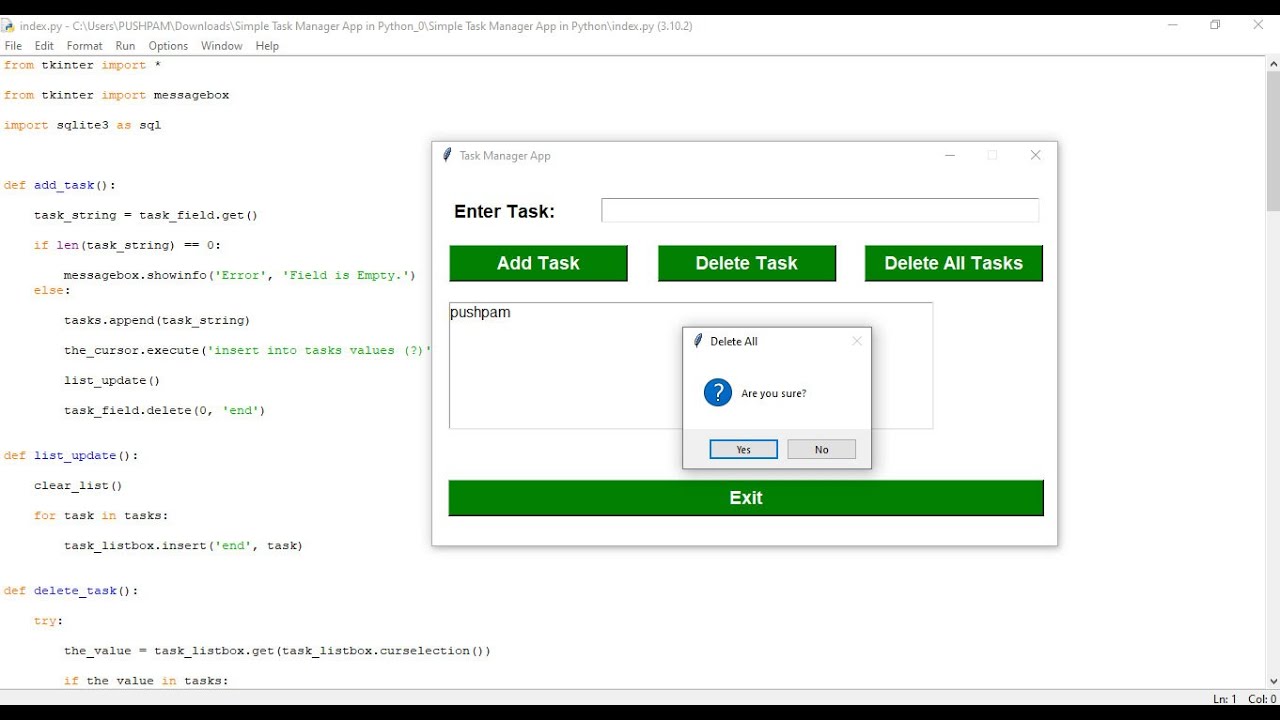
Task: Restore down the IDLE editor window
Action: coord(1215,25)
